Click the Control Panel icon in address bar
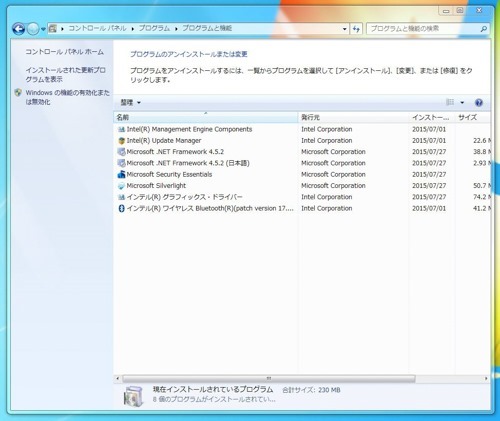The image size is (500, 421). coord(53,29)
